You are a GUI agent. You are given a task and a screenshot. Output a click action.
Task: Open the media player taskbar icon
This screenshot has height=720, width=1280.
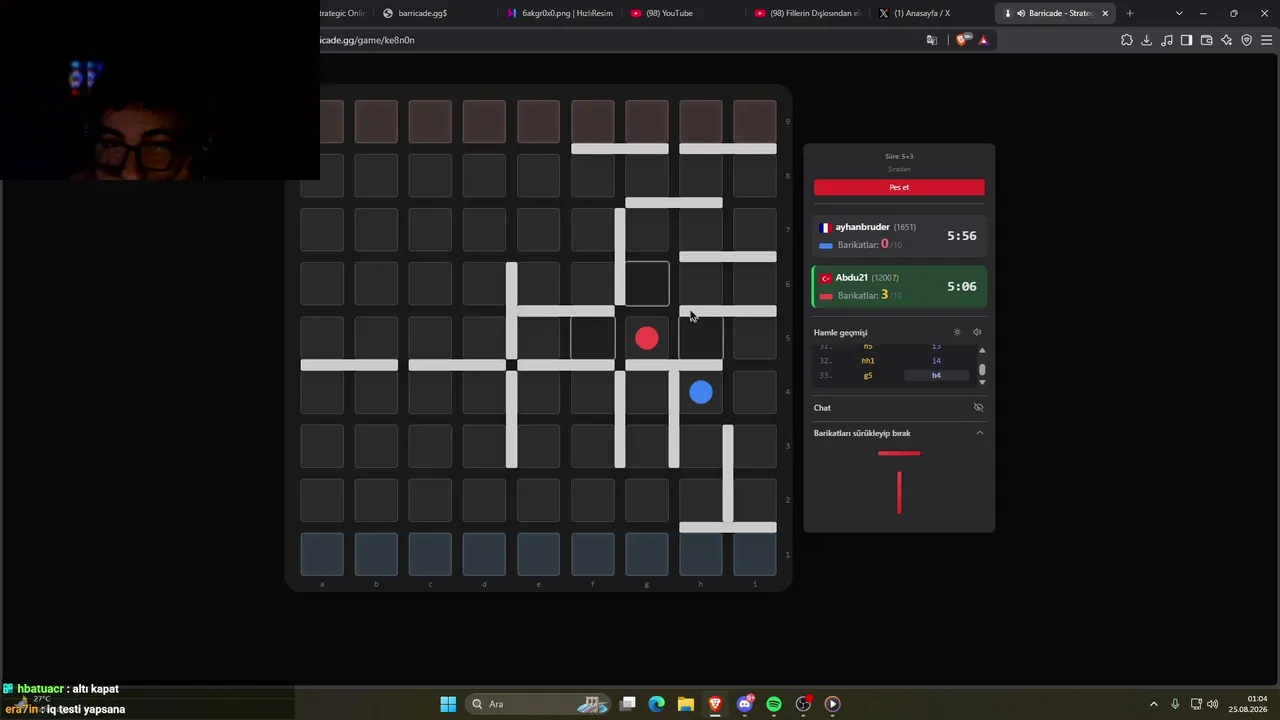click(832, 704)
